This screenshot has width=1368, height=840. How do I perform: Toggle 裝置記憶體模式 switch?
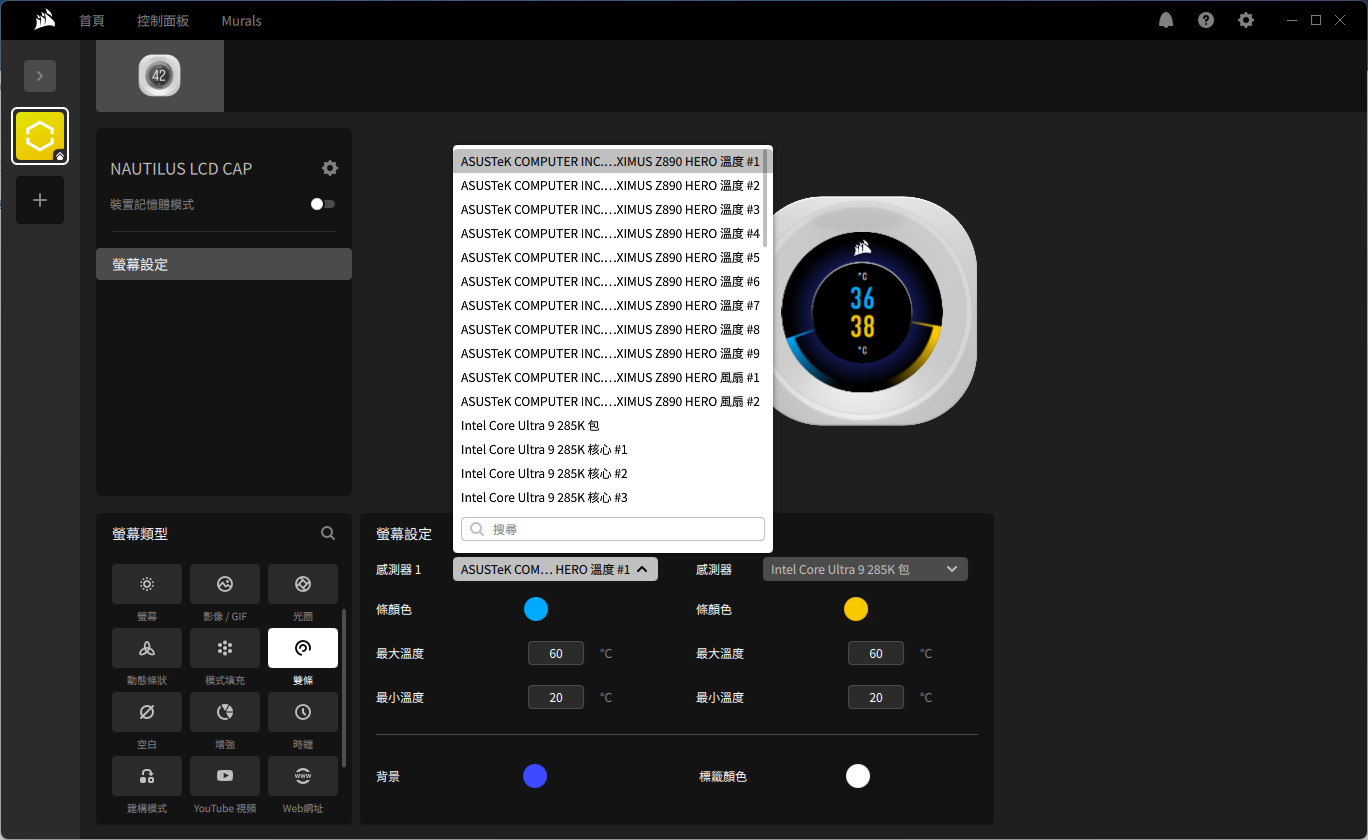point(322,204)
